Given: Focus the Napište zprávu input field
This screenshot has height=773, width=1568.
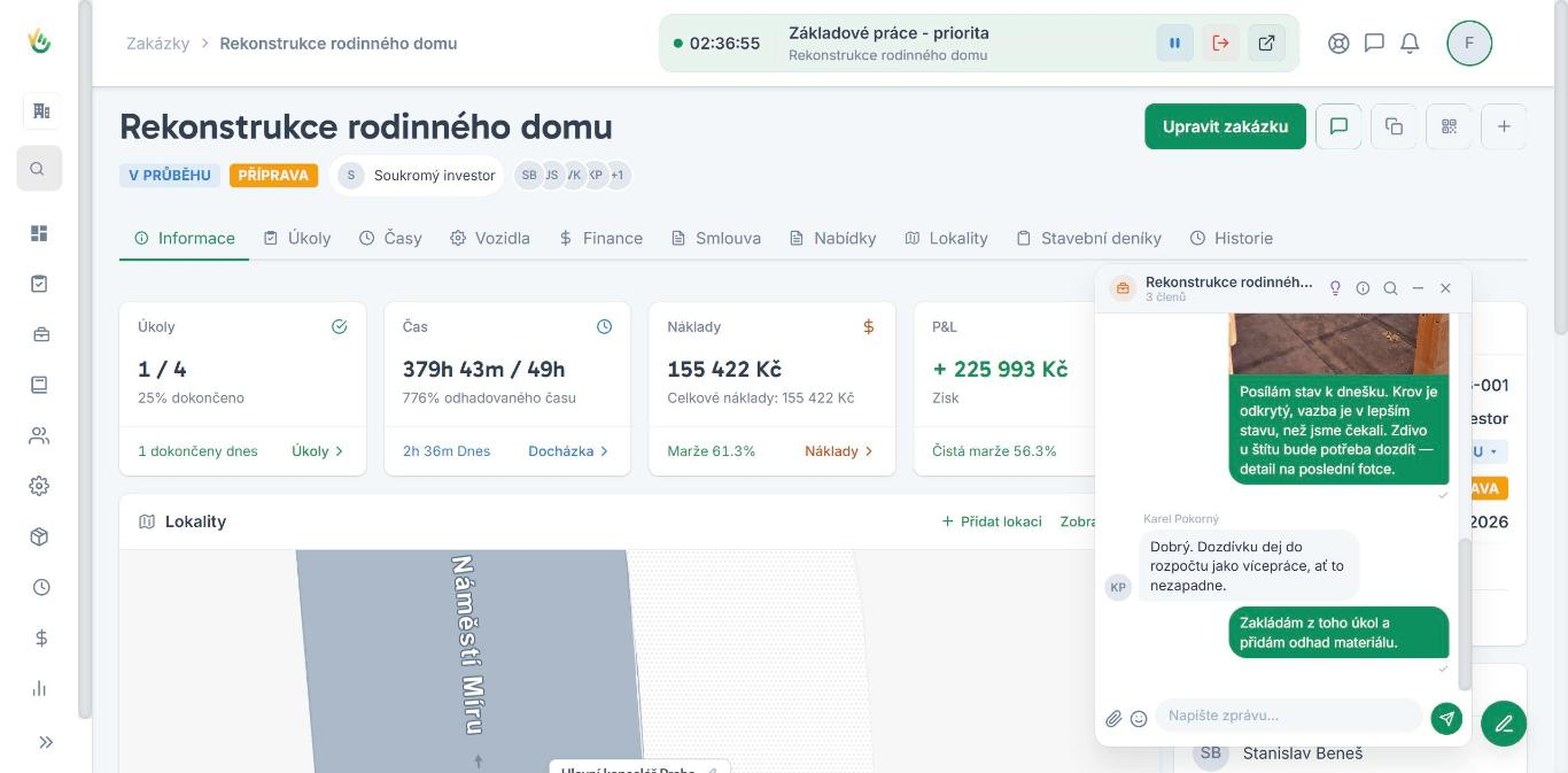Looking at the screenshot, I should click(1288, 716).
